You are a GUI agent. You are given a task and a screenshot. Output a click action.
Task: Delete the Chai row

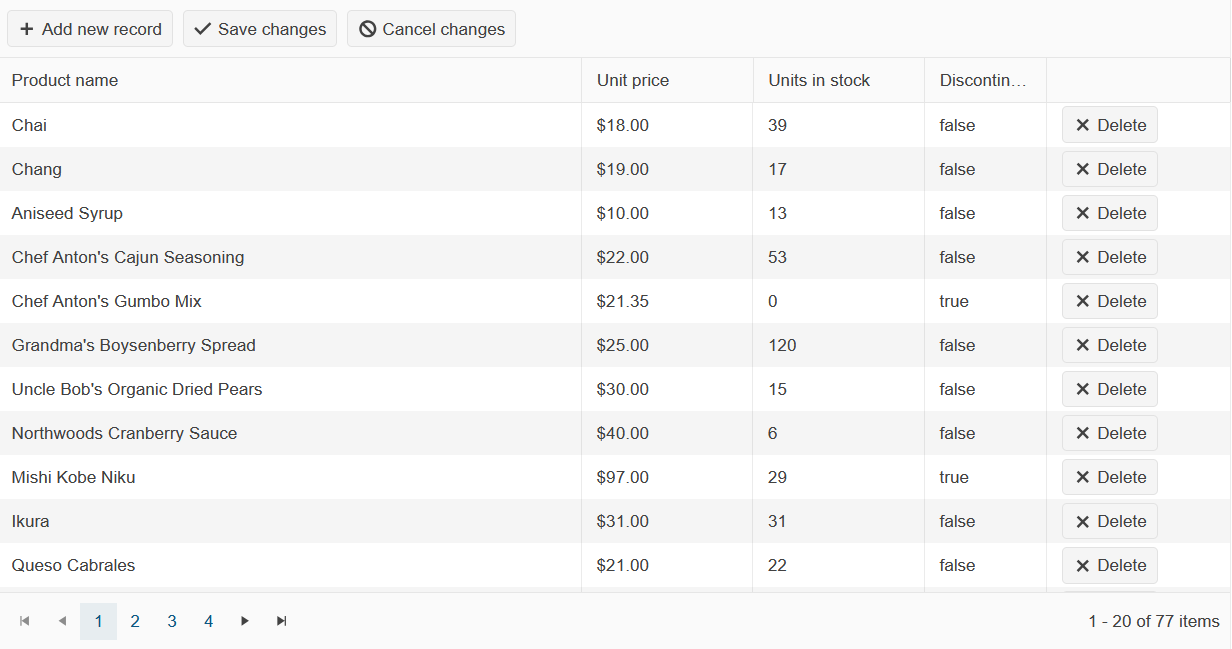(x=1109, y=125)
